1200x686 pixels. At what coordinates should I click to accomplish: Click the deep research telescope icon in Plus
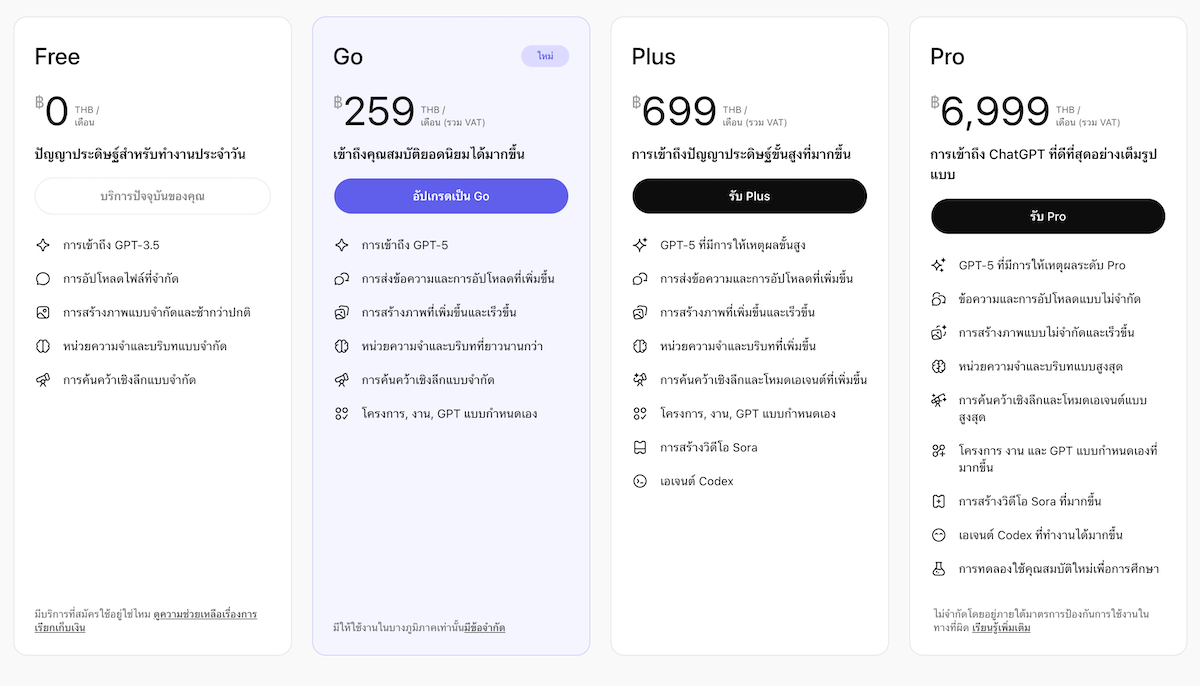tap(640, 380)
